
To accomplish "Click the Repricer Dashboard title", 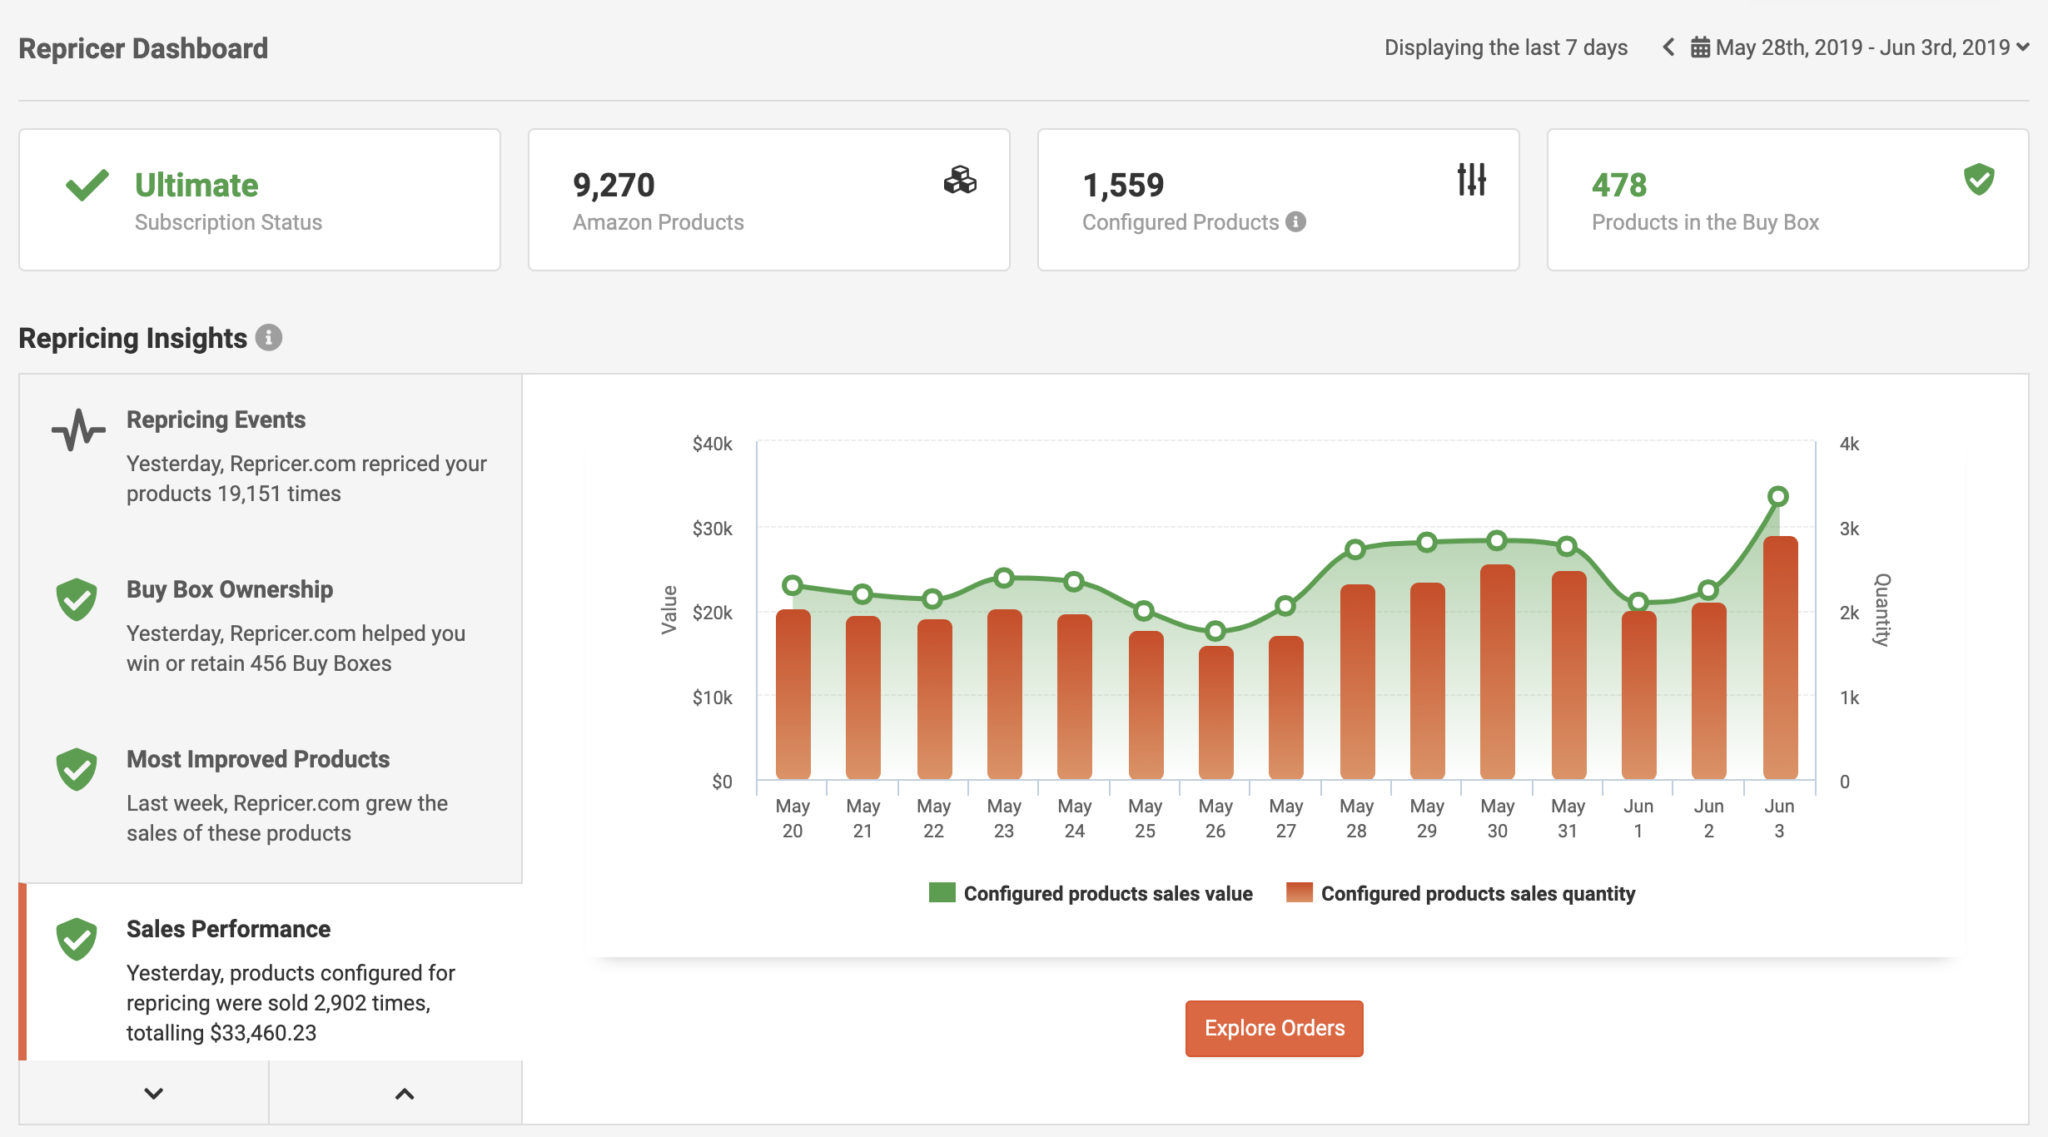I will click(143, 48).
